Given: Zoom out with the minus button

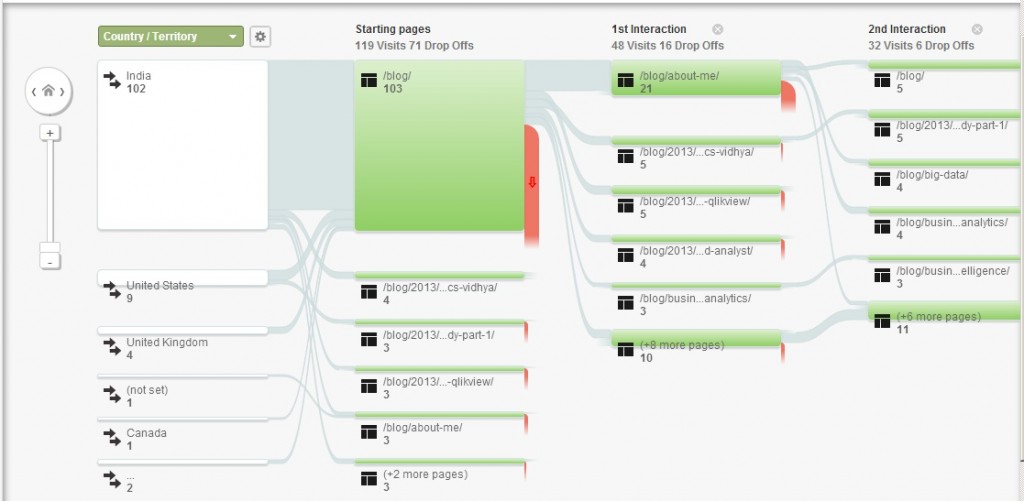Looking at the screenshot, I should pos(49,261).
